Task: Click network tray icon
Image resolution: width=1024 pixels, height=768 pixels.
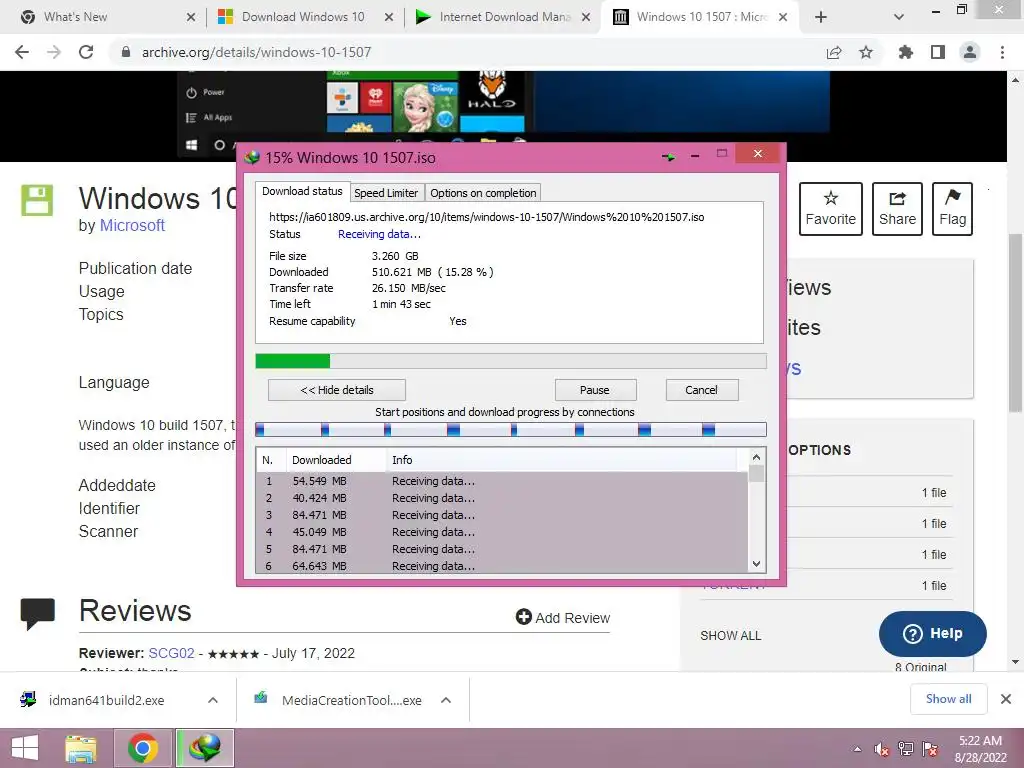Action: (x=906, y=749)
